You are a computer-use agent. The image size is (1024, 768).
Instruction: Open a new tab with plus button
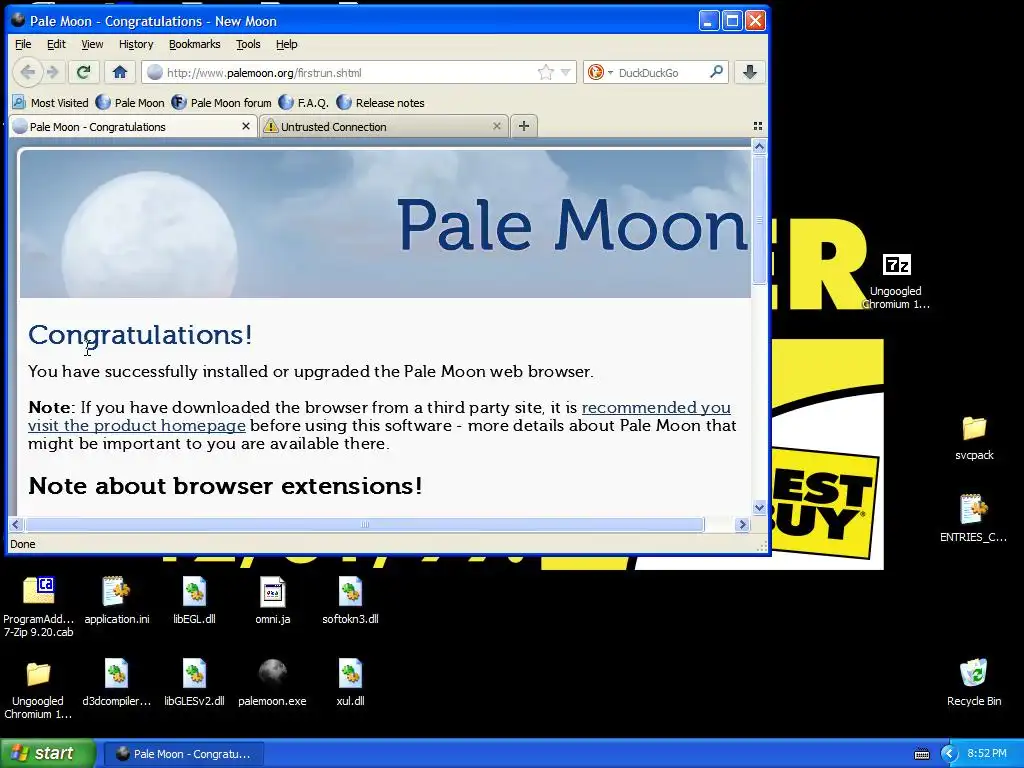(x=524, y=126)
